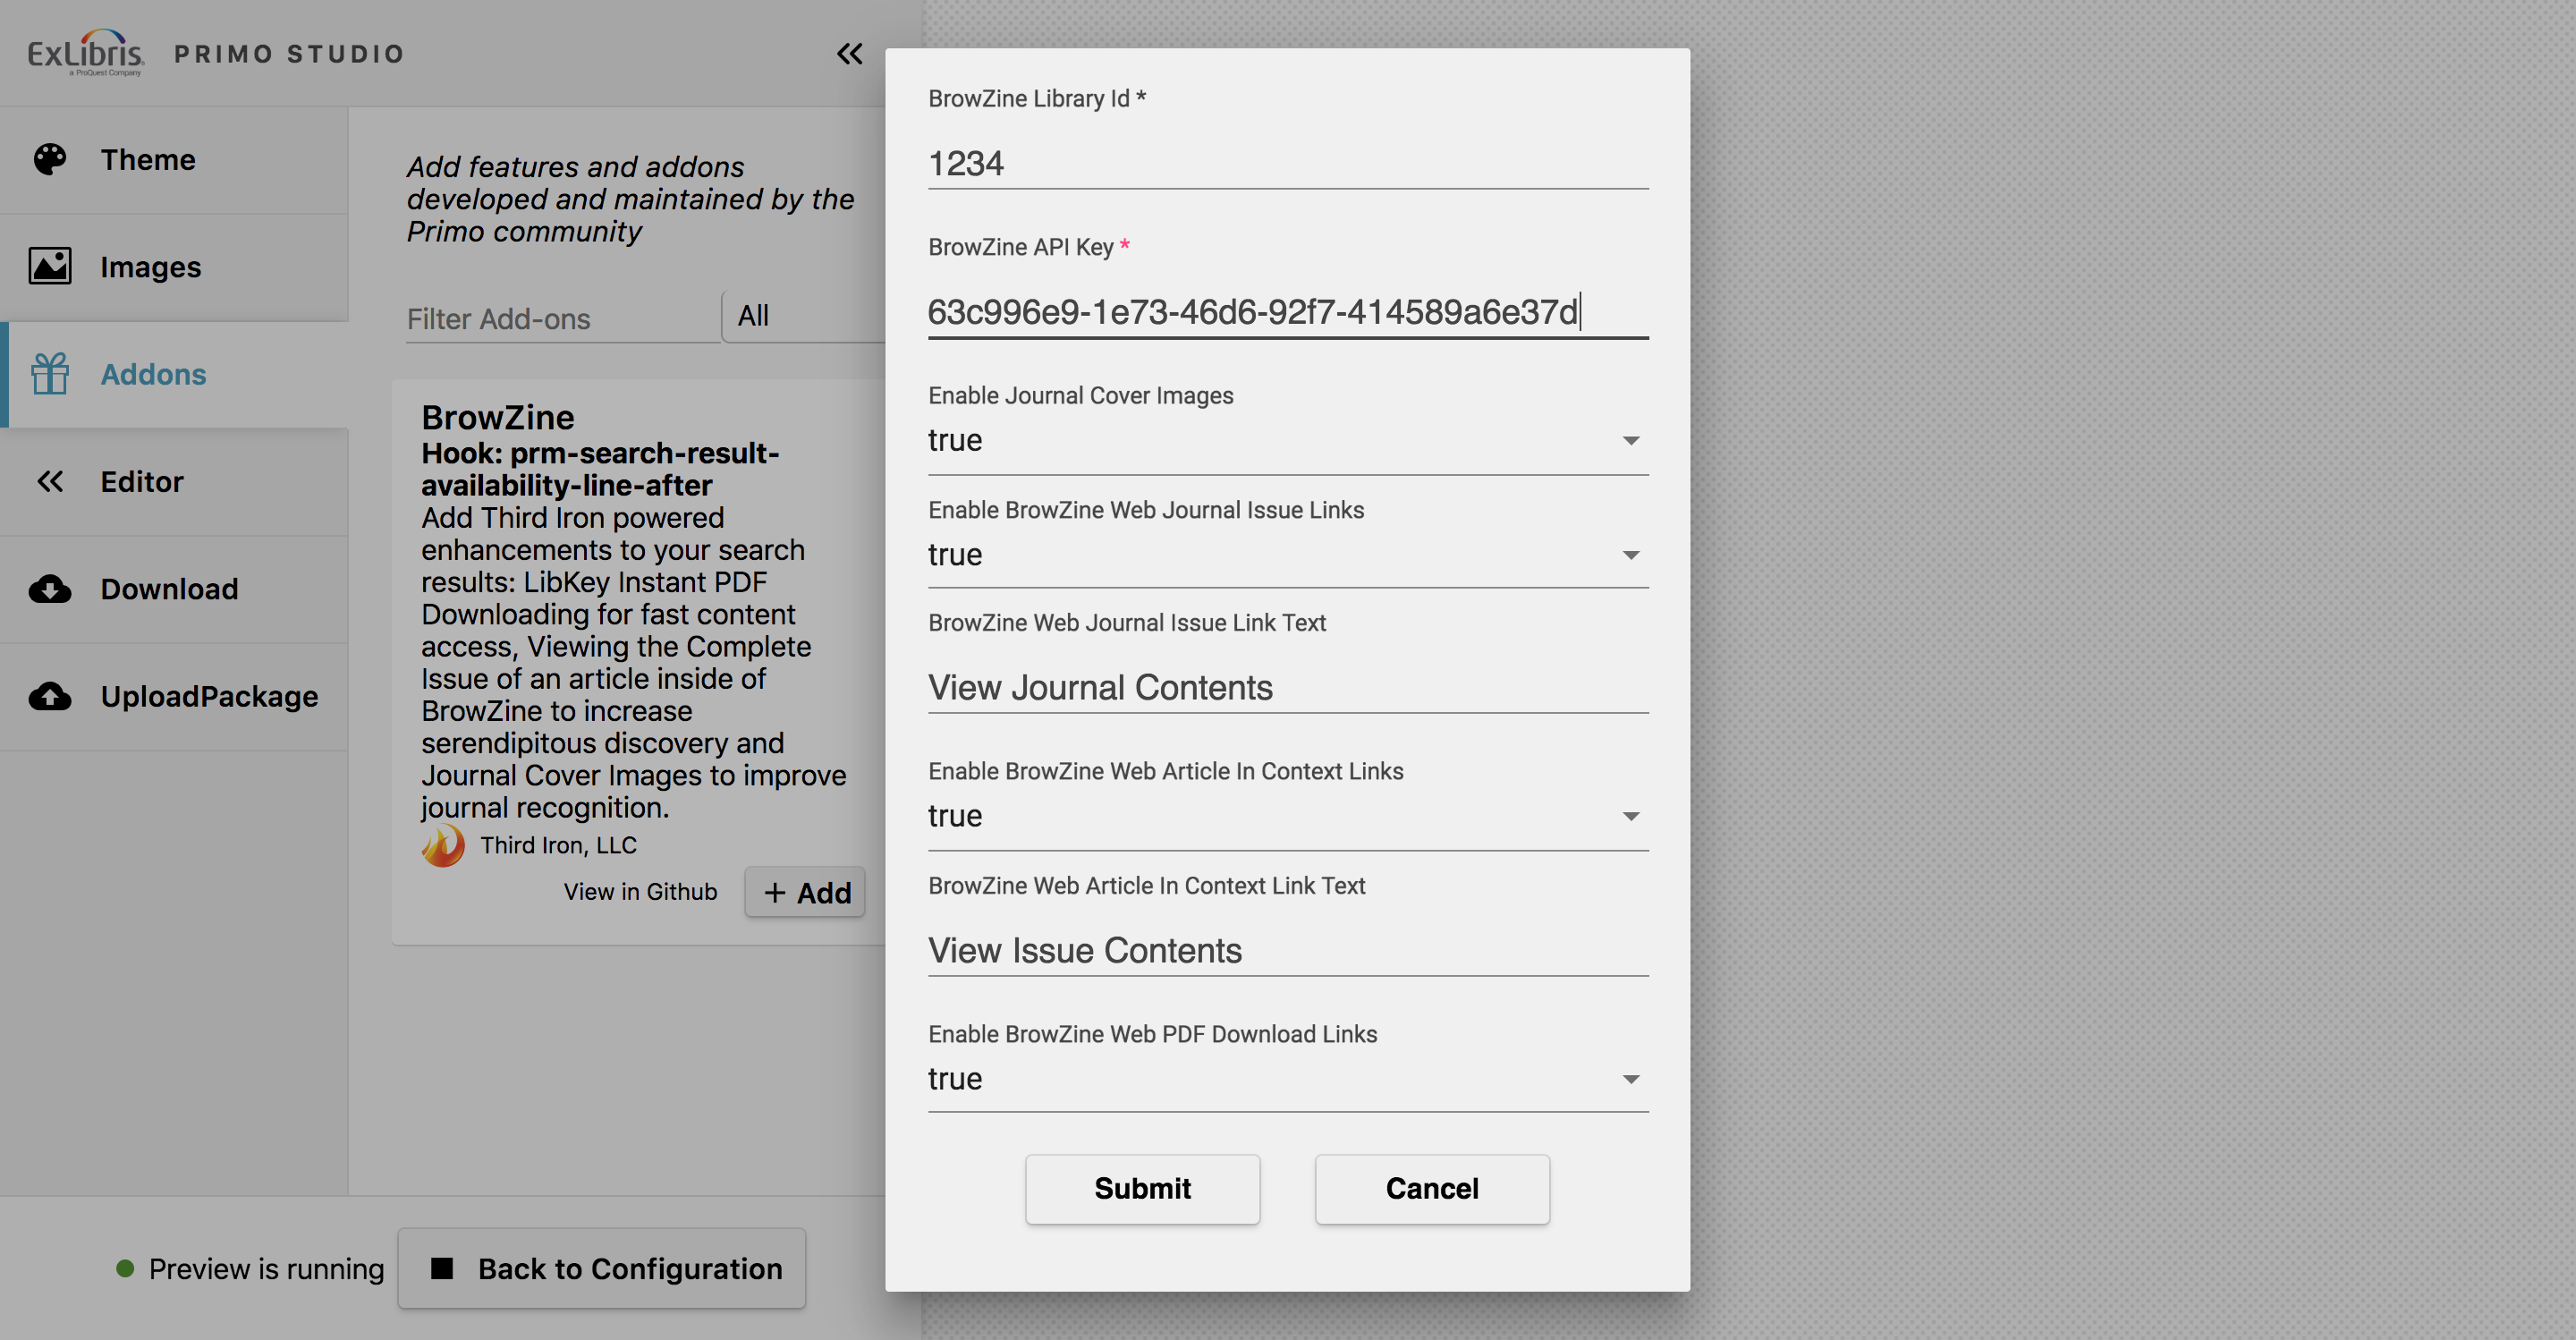Click the Cancel button
Screen dimensions: 2576x1340
pos(1431,1186)
